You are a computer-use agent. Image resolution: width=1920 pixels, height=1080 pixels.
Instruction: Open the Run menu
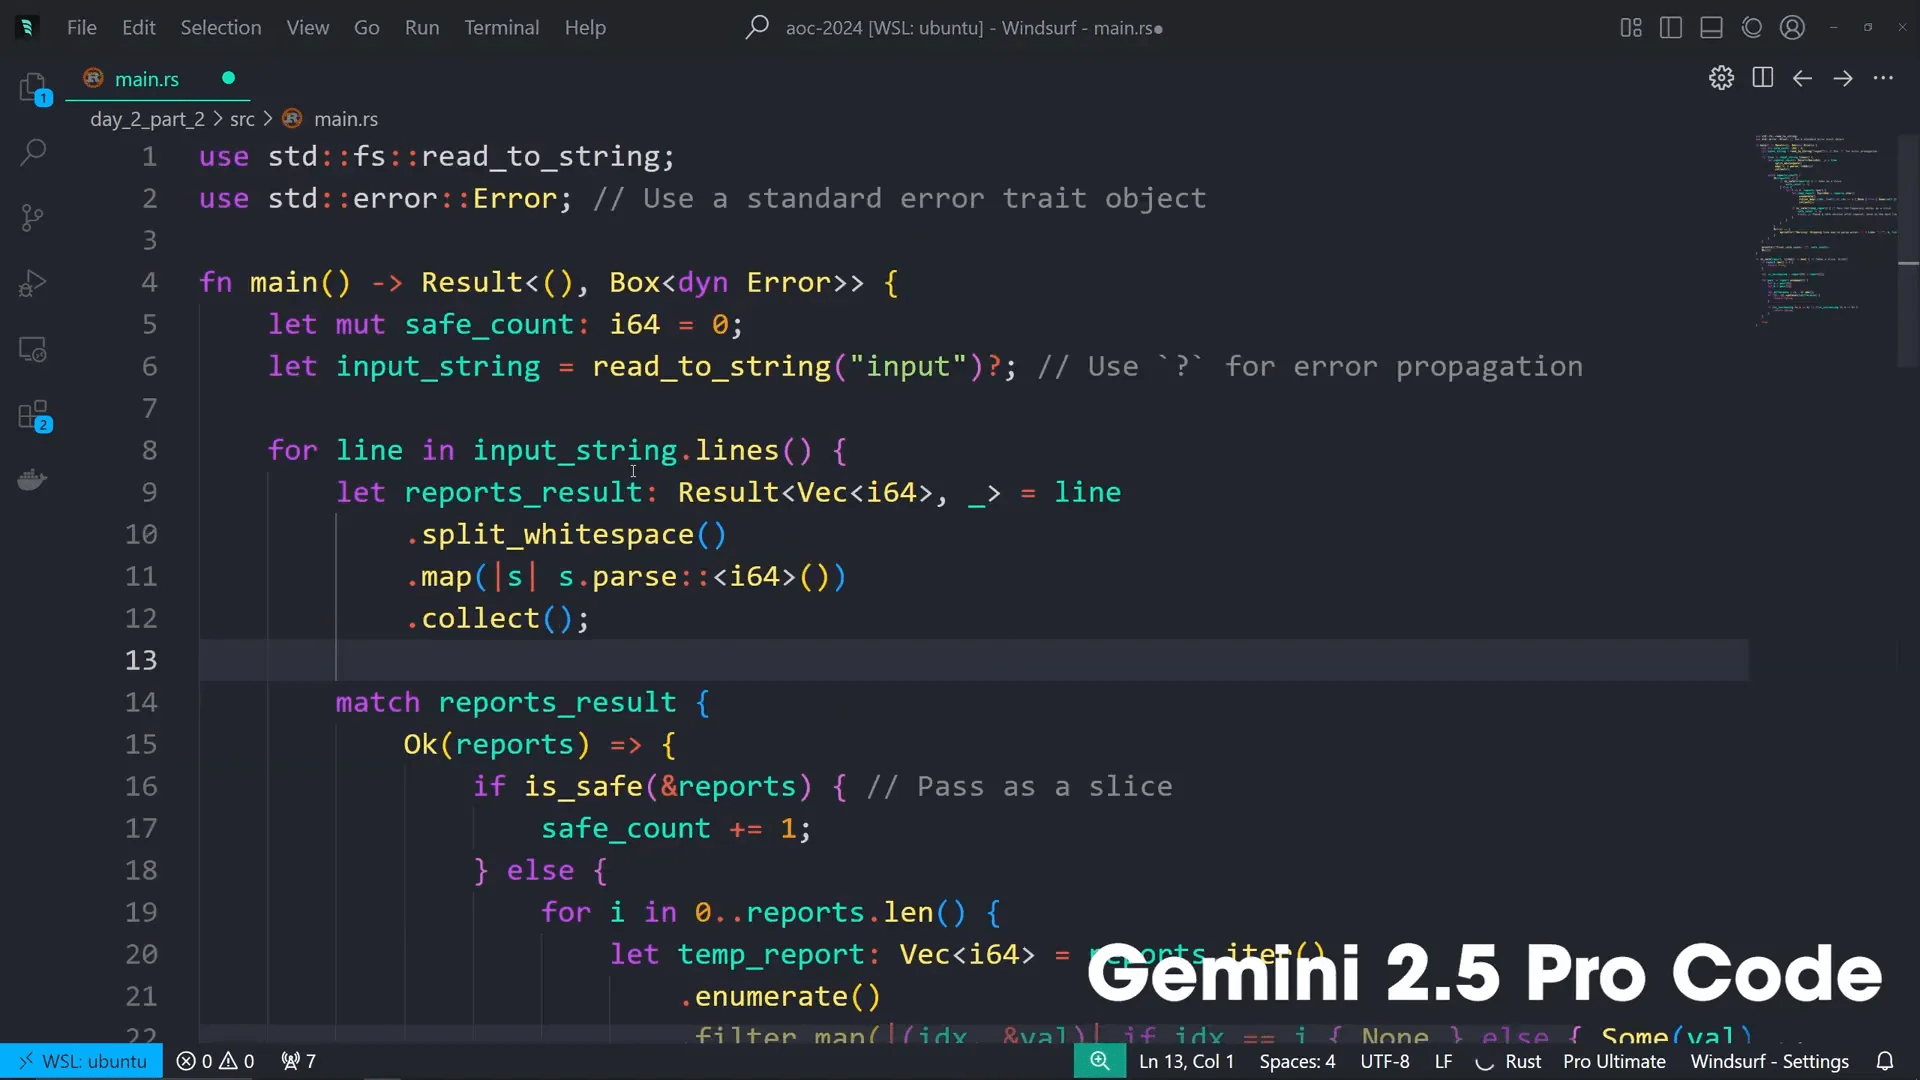click(x=422, y=27)
